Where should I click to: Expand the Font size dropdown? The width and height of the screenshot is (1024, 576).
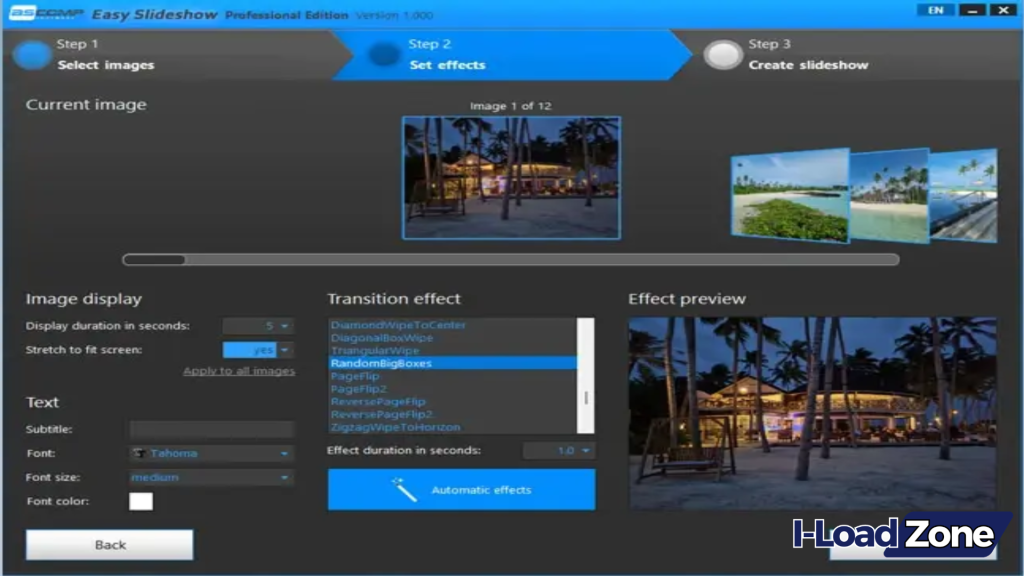(285, 477)
